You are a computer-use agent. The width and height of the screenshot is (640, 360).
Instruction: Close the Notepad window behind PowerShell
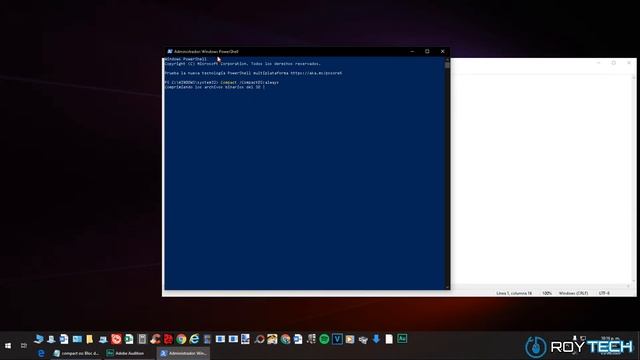point(629,63)
